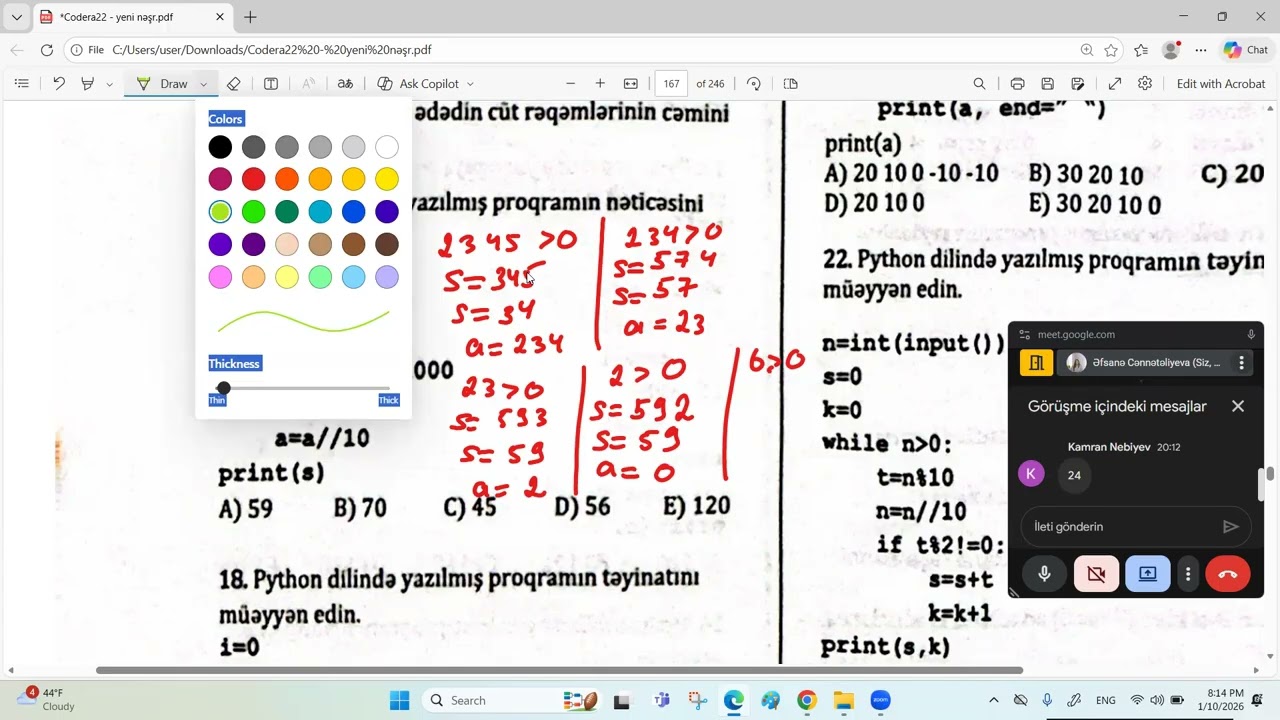The image size is (1280, 720).
Task: Select the pink color swatch
Action: click(x=220, y=276)
